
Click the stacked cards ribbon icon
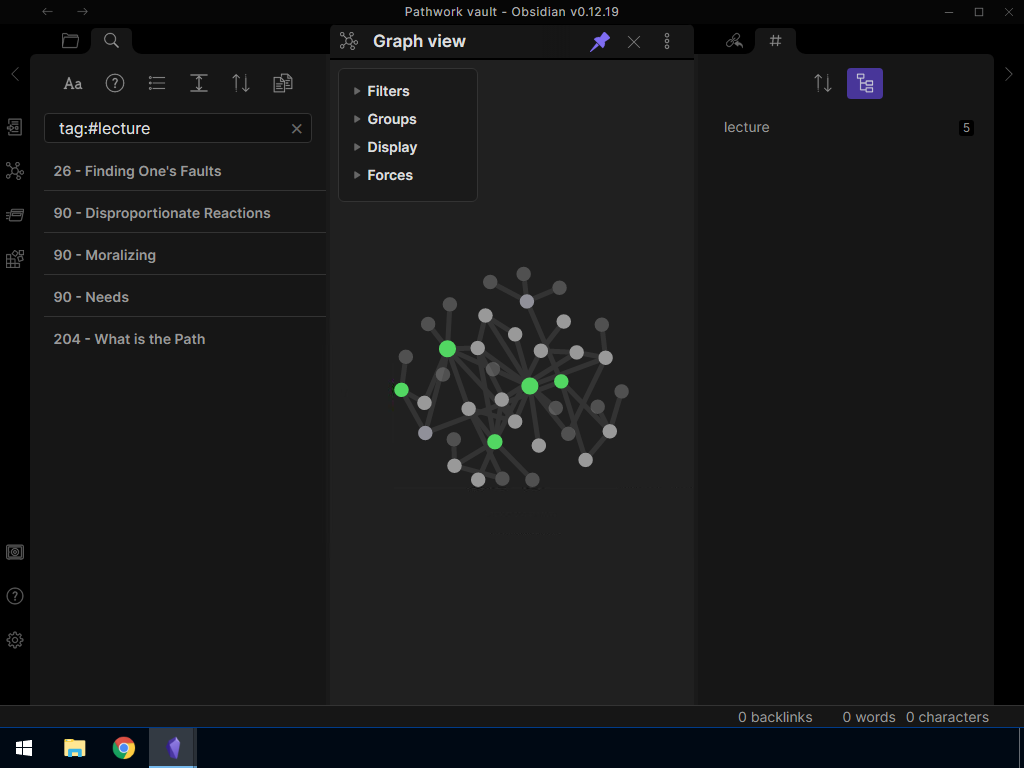pos(15,215)
